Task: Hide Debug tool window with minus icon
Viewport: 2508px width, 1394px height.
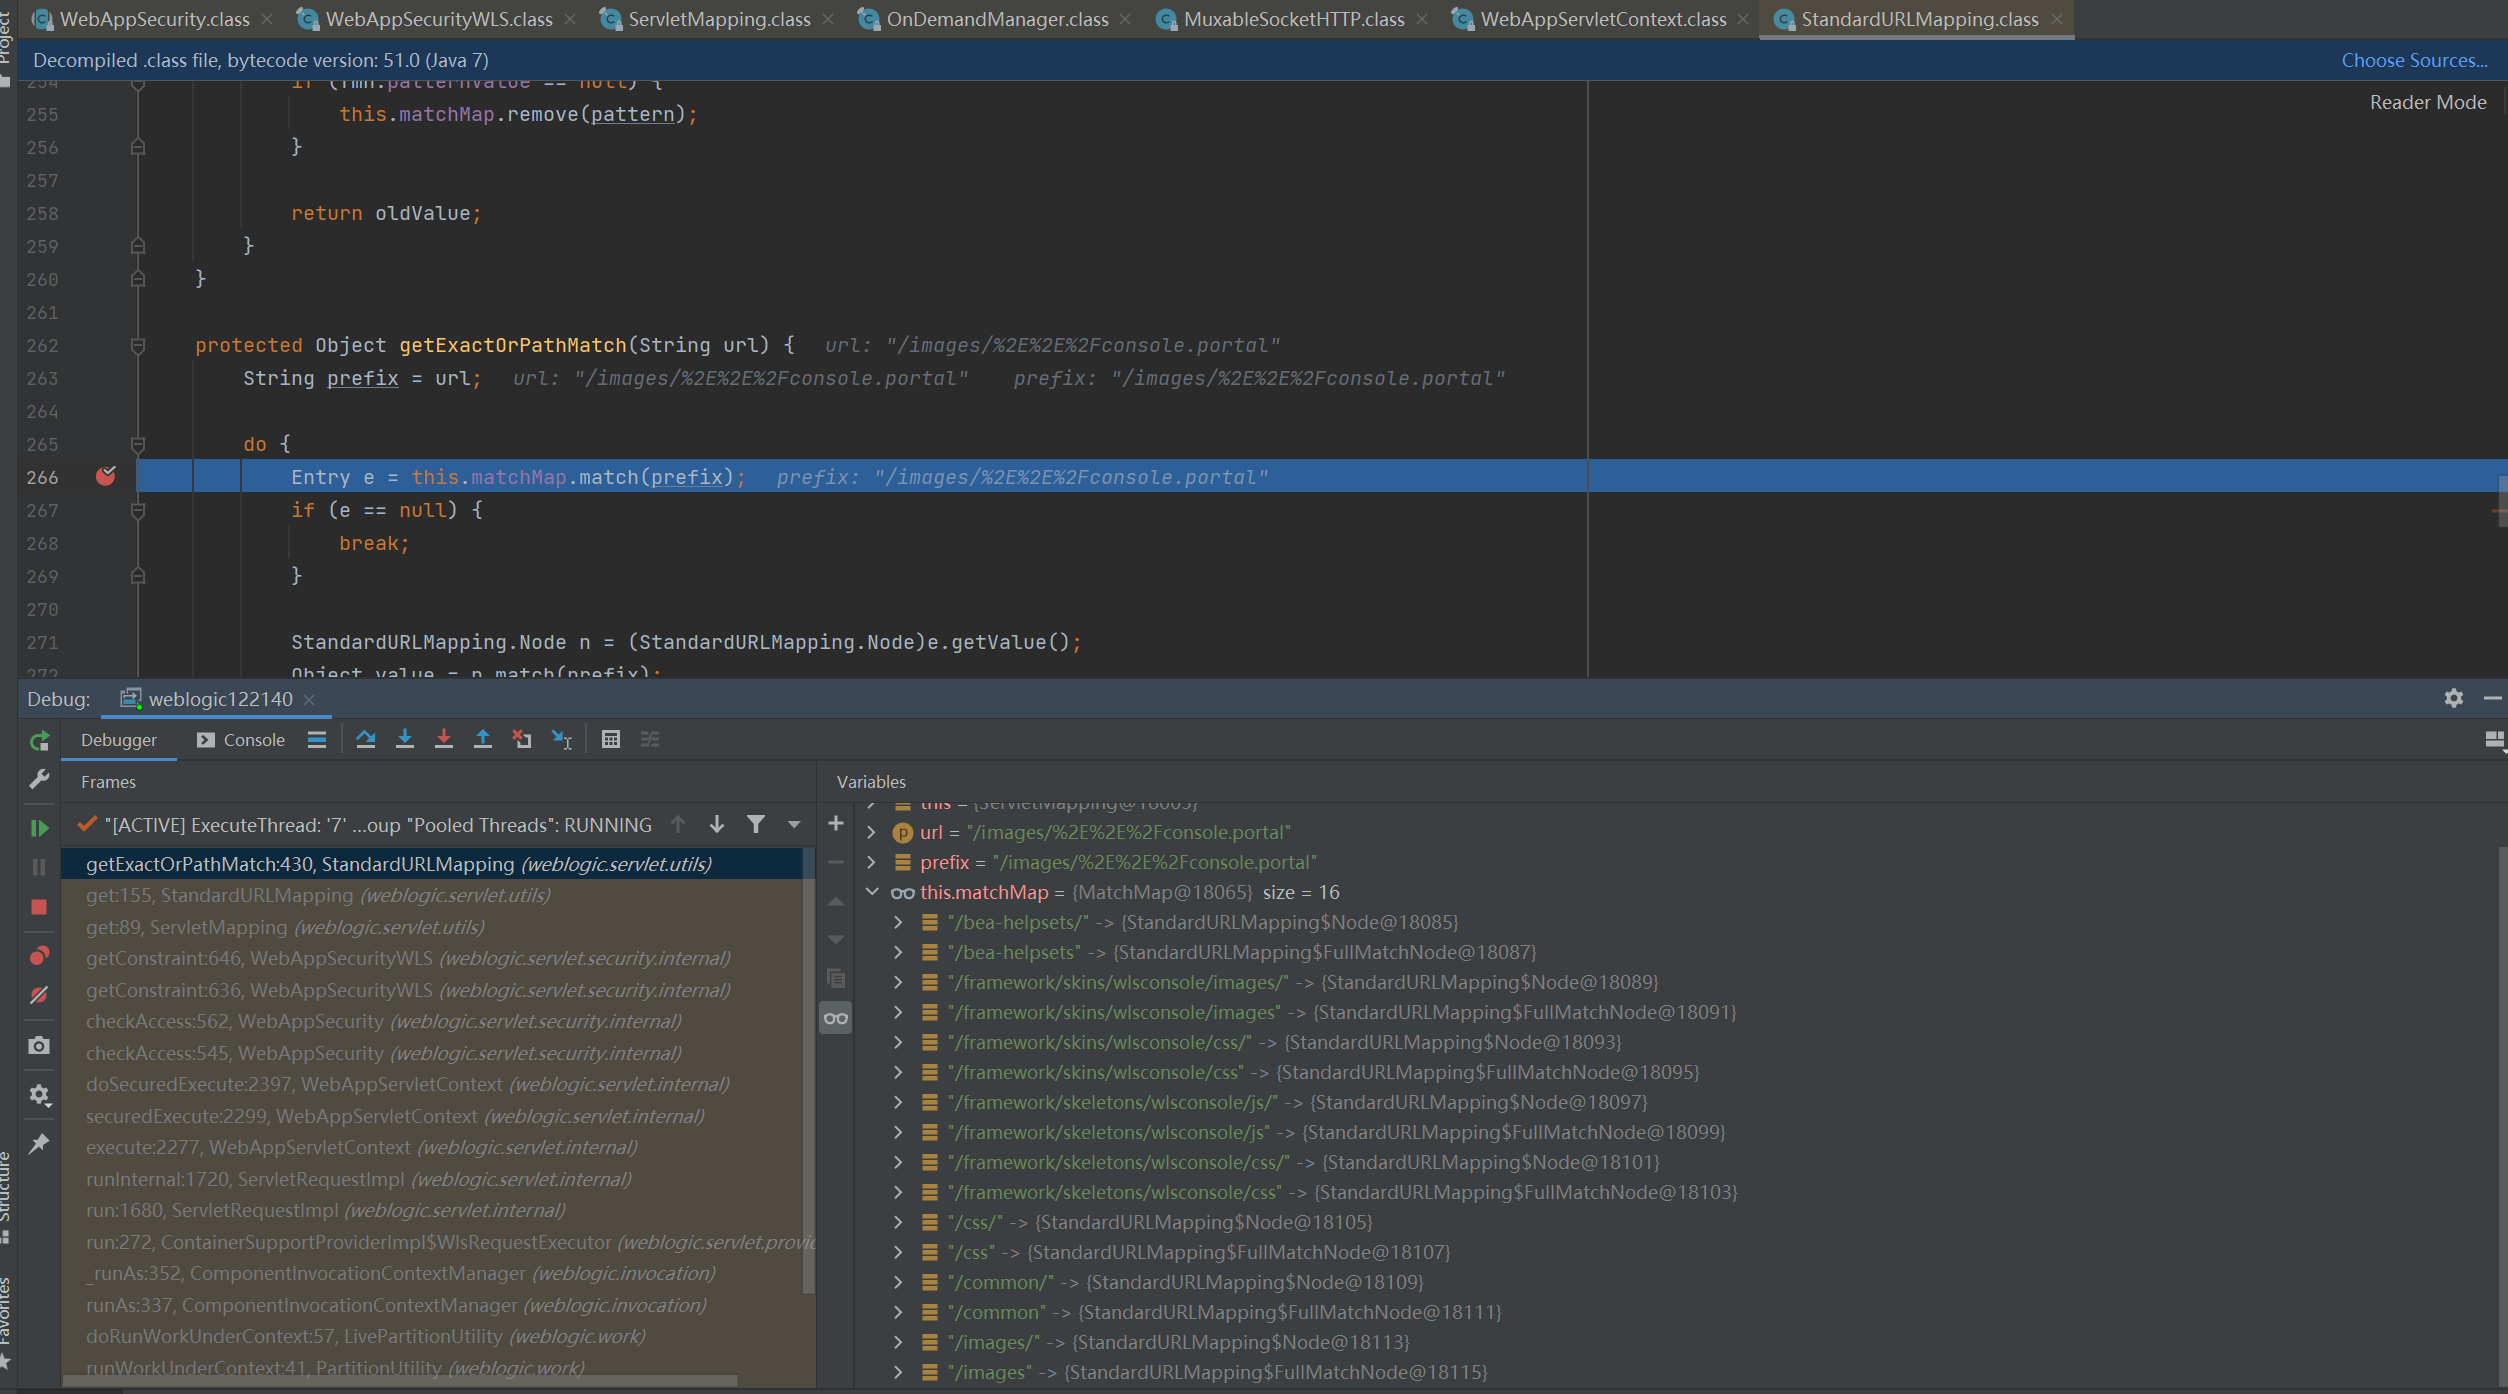Action: [2493, 698]
